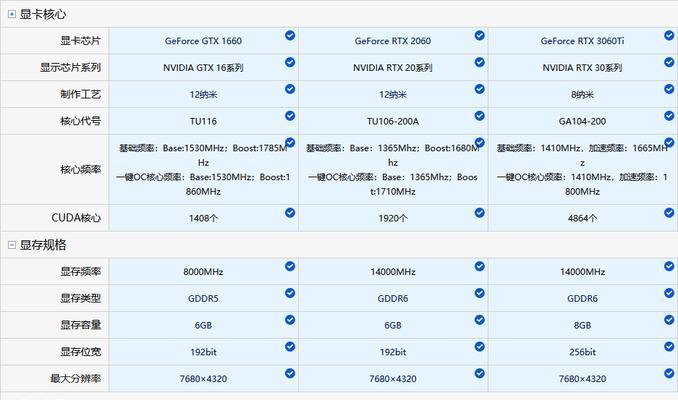Click check mark in 8000MHz cell
The image size is (678, 400).
tap(290, 266)
